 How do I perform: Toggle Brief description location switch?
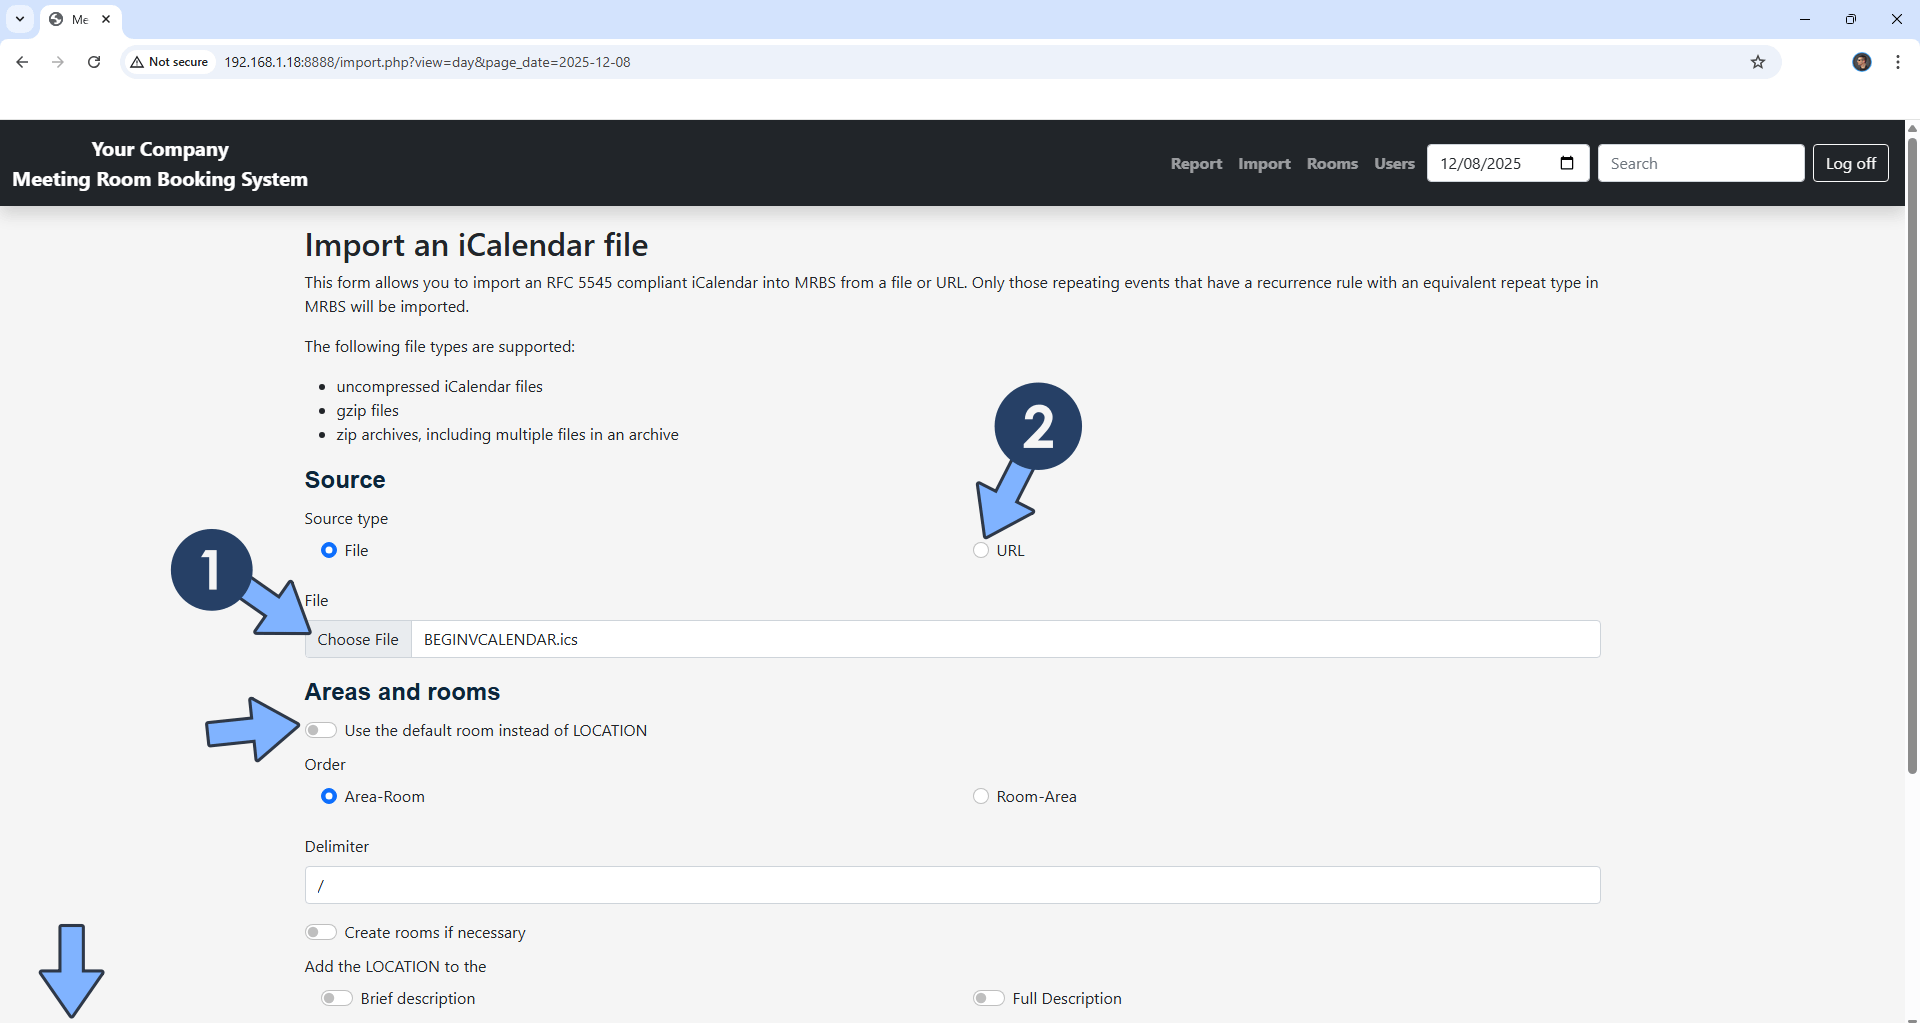[x=337, y=998]
